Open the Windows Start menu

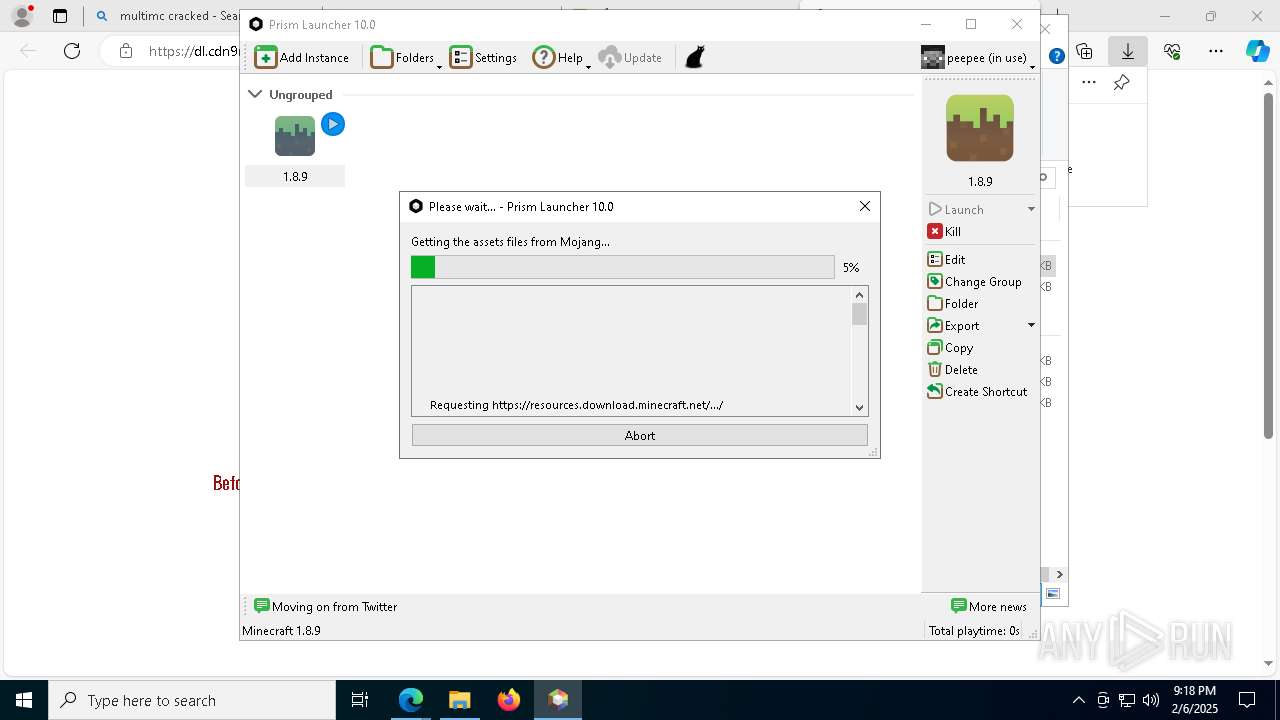(x=24, y=700)
